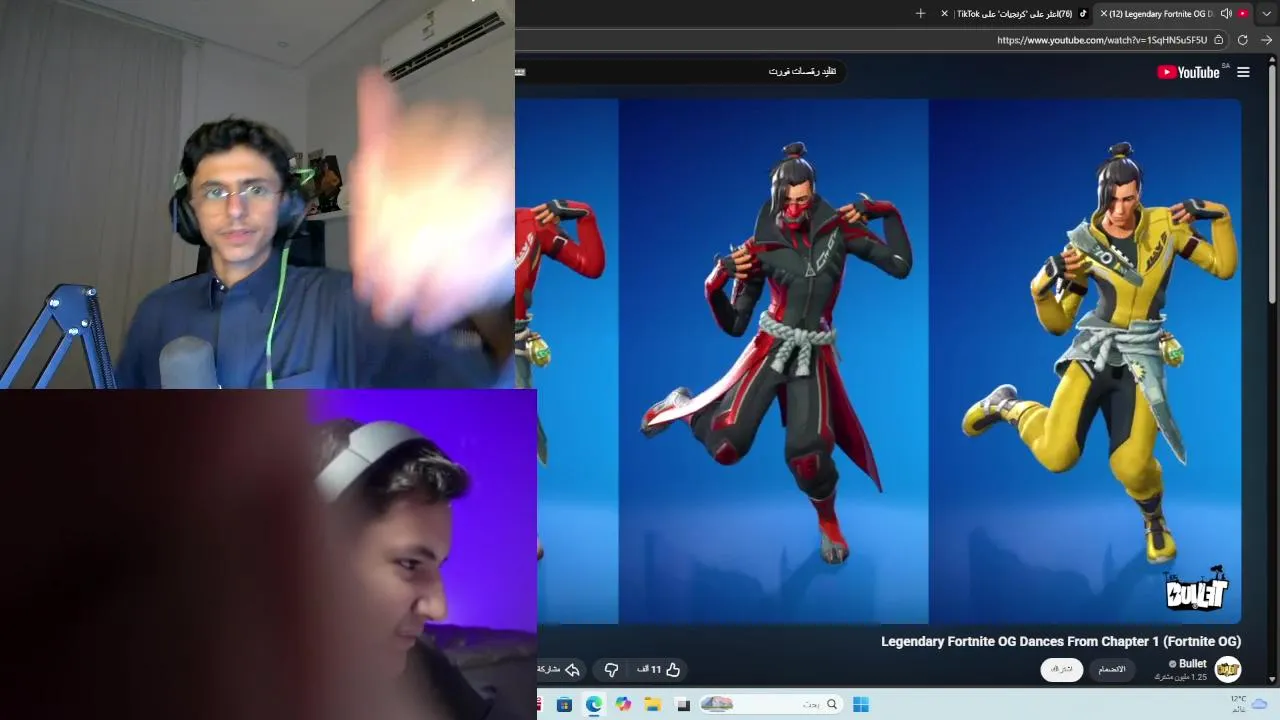This screenshot has height=720, width=1280.
Task: Close the Legendary Fortnite OG tab
Action: point(1104,14)
